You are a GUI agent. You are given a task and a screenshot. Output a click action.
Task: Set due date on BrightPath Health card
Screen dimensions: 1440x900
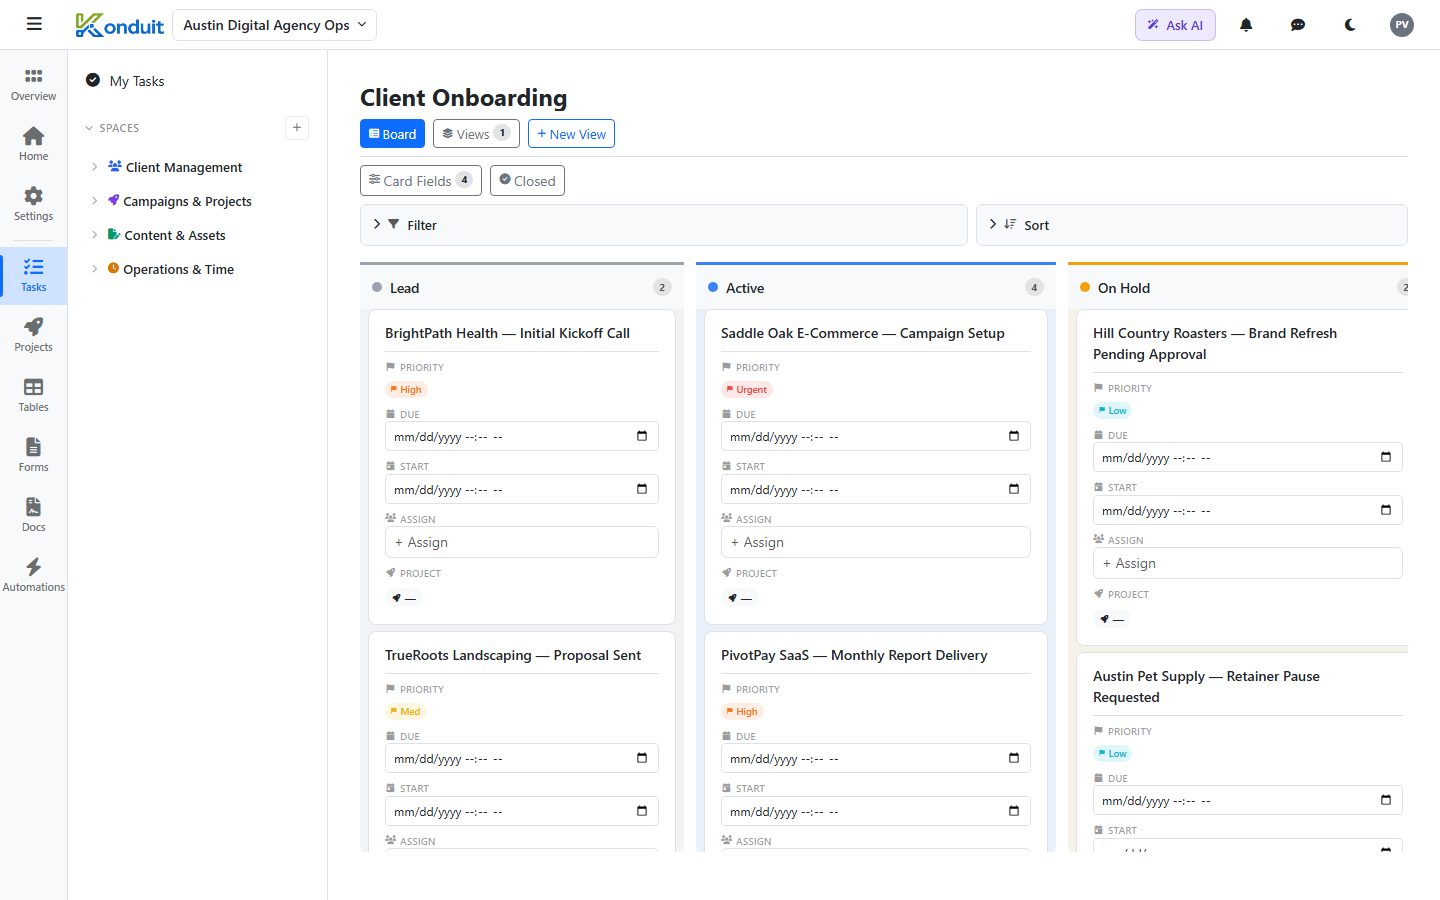coord(522,437)
